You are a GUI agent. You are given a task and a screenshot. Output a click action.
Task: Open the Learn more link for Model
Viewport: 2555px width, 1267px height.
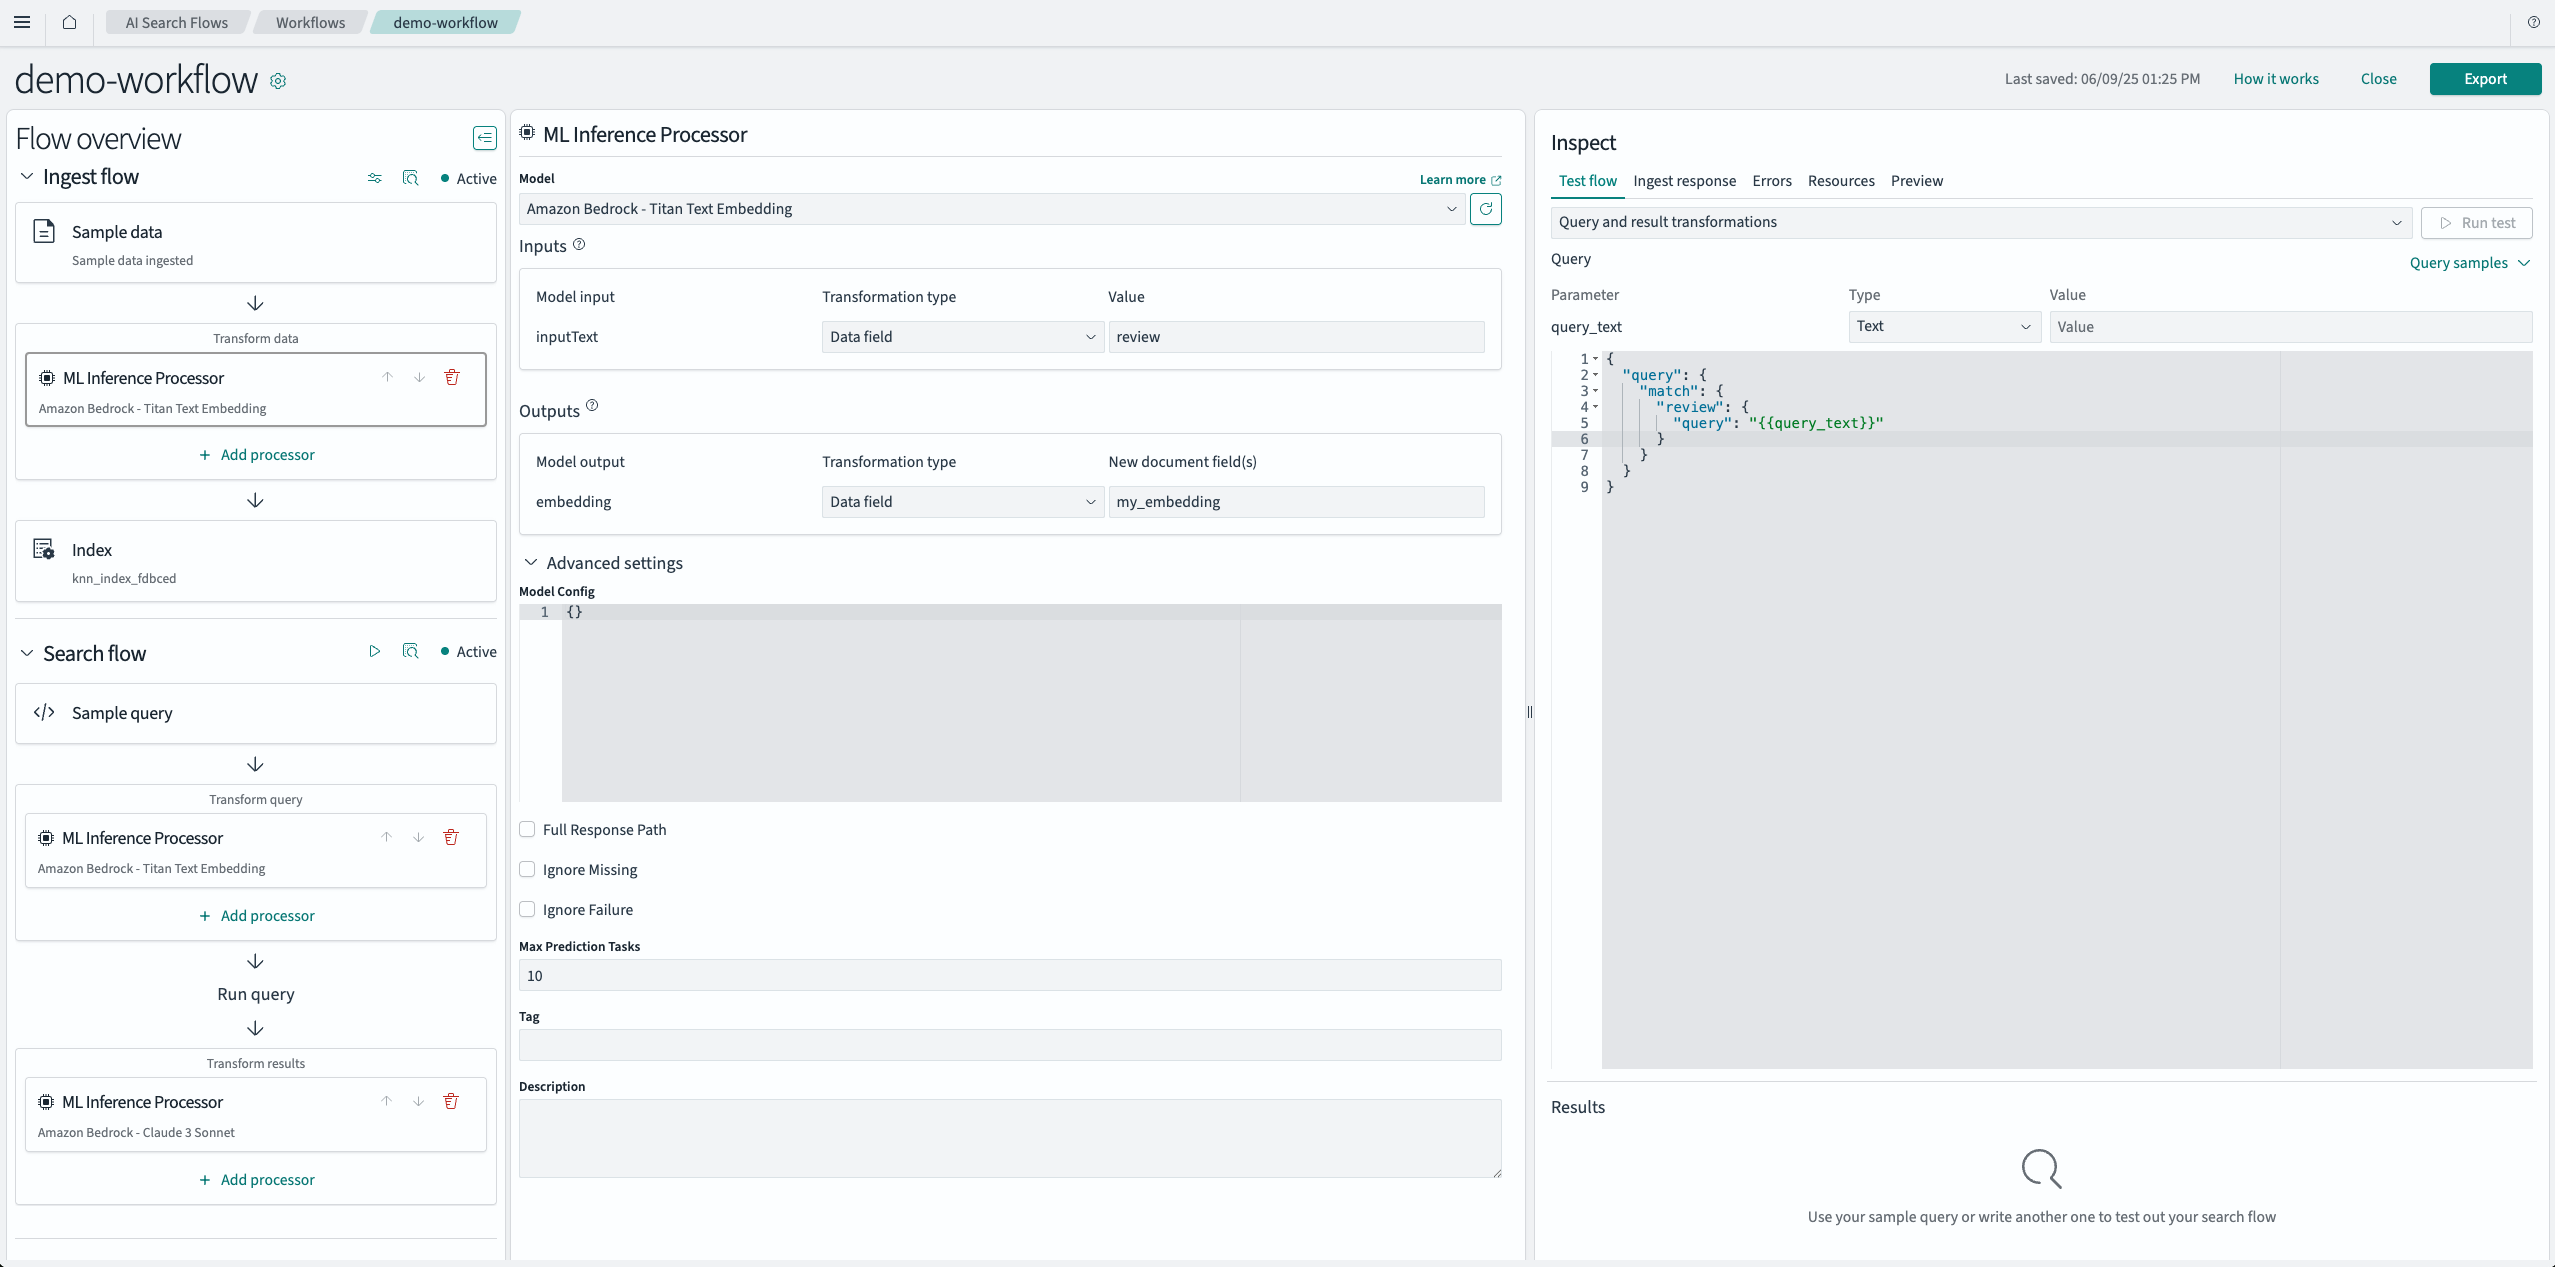click(x=1458, y=179)
